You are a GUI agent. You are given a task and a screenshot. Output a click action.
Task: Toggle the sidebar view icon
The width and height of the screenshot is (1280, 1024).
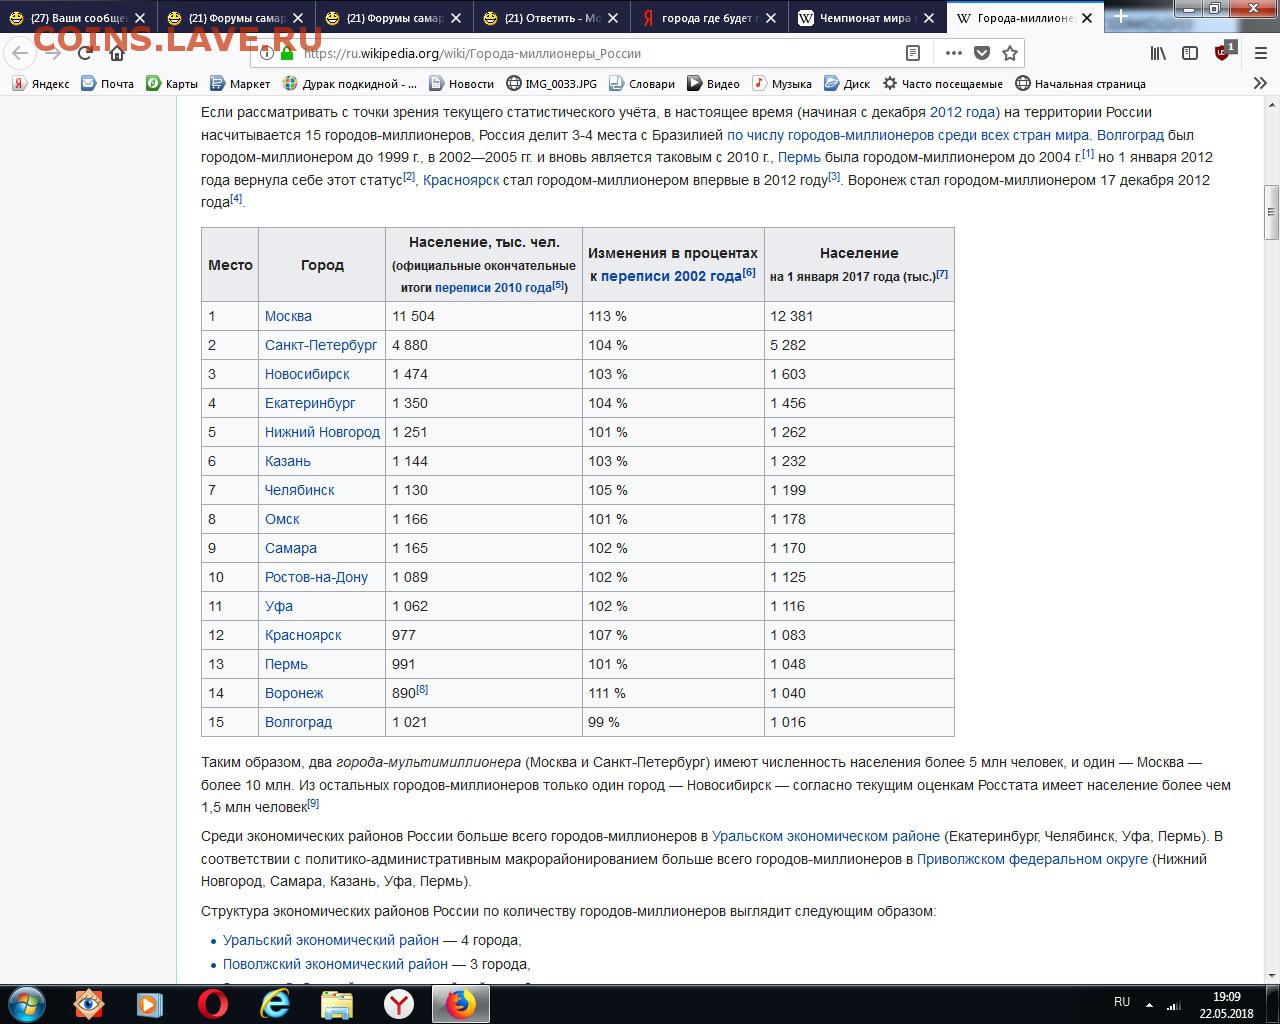1190,53
